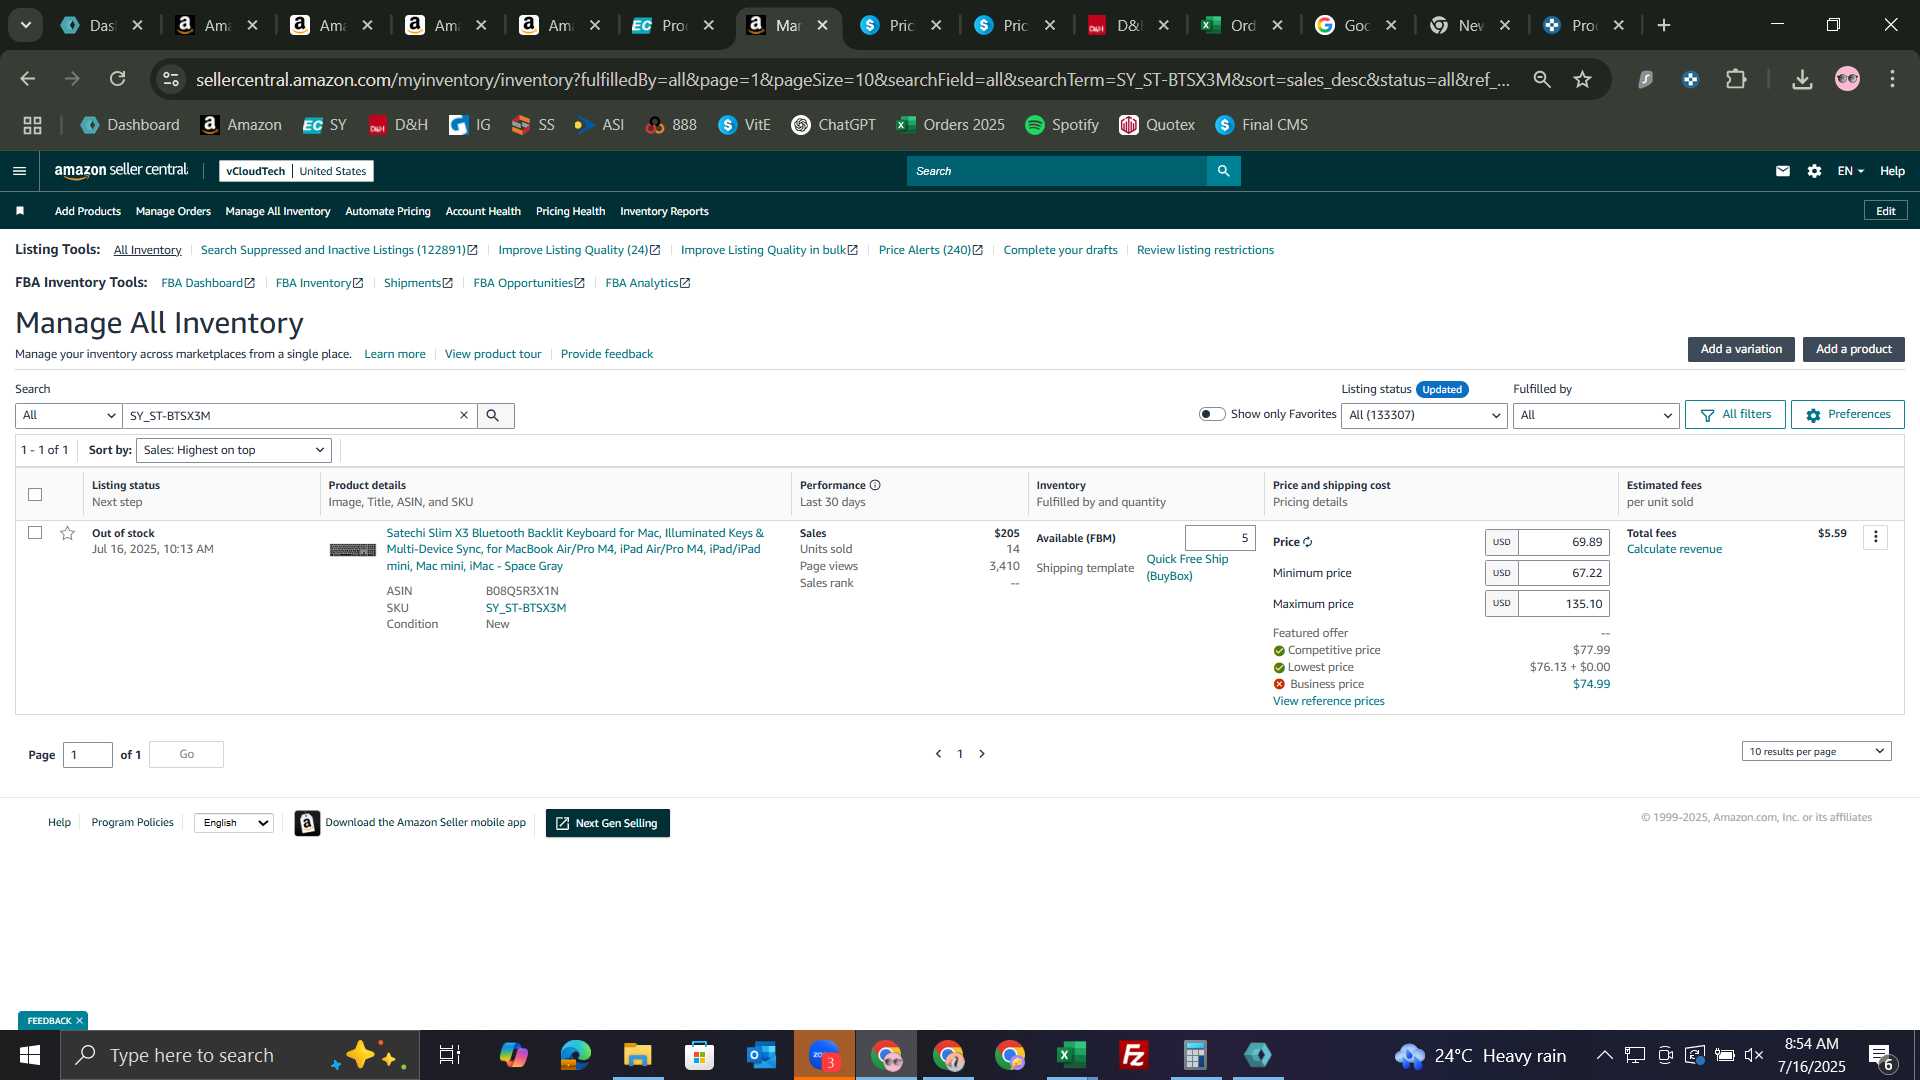Open Account Health in nav bar
1920x1080 pixels.
click(x=483, y=211)
